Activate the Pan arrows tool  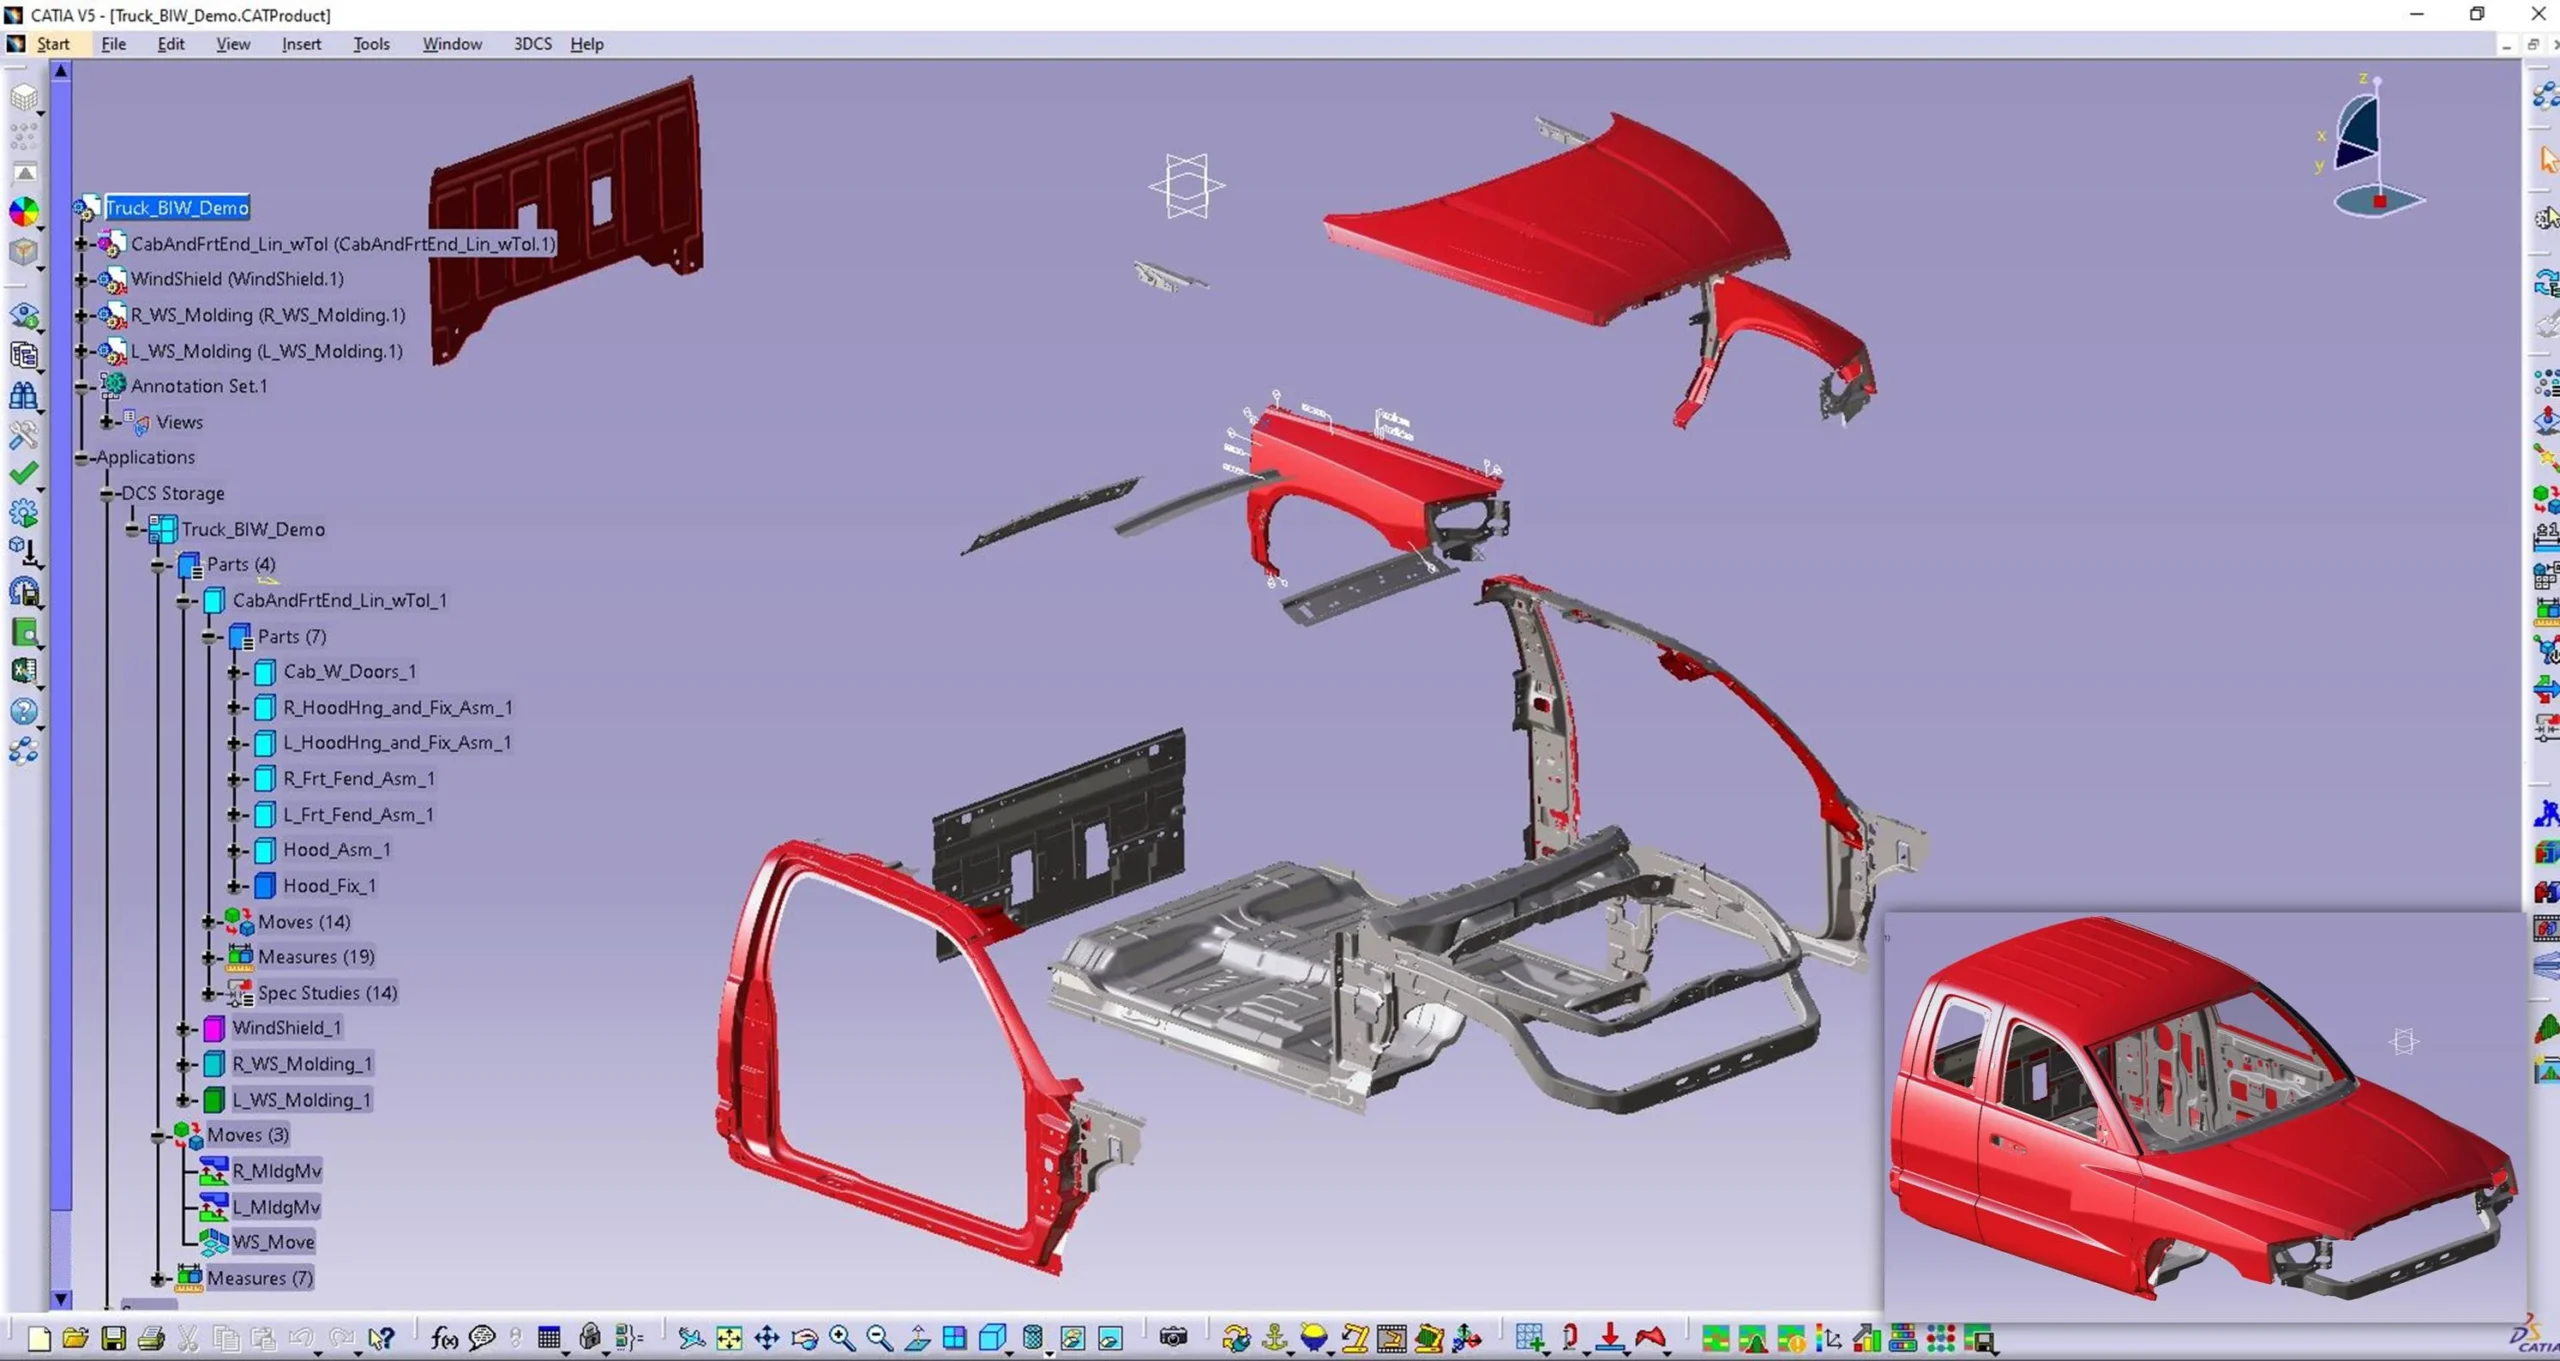coord(767,1338)
